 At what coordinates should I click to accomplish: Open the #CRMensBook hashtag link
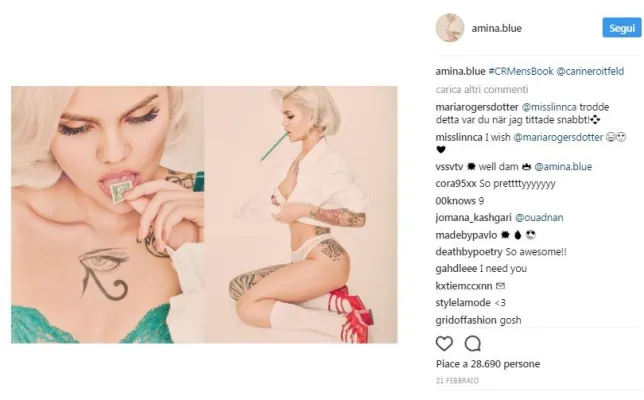point(521,71)
